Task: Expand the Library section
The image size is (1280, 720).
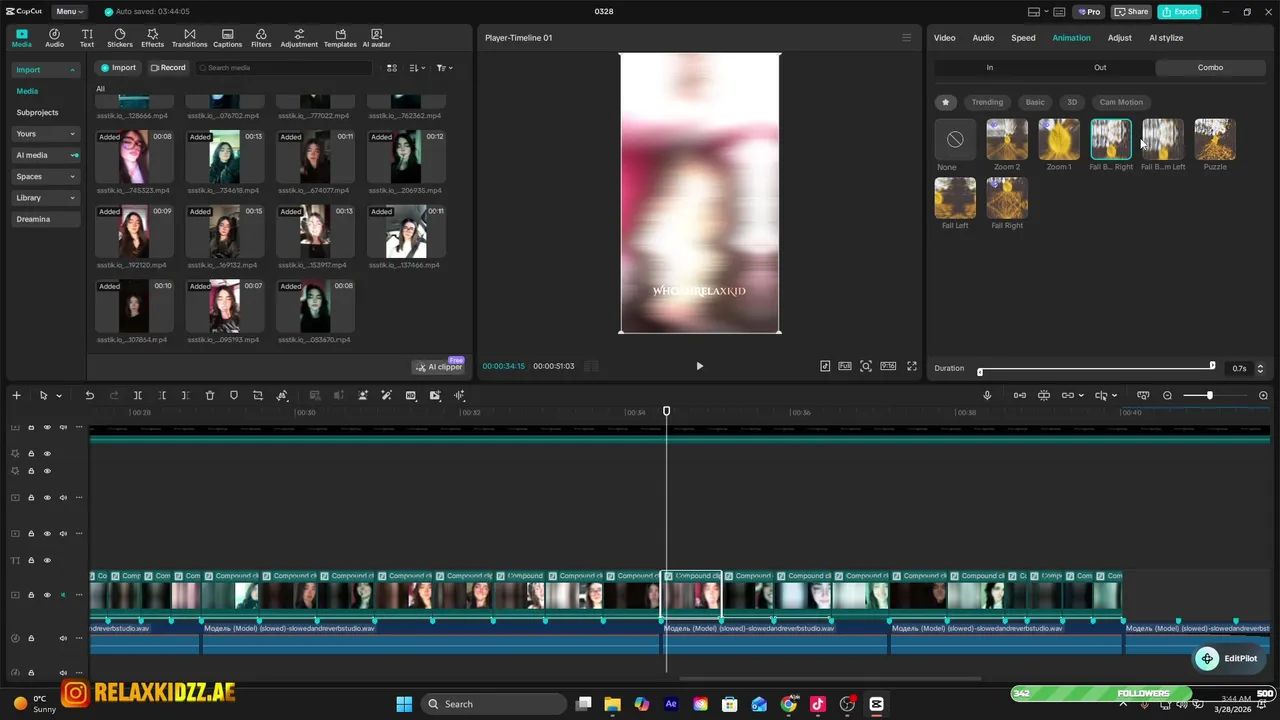Action: (x=46, y=198)
